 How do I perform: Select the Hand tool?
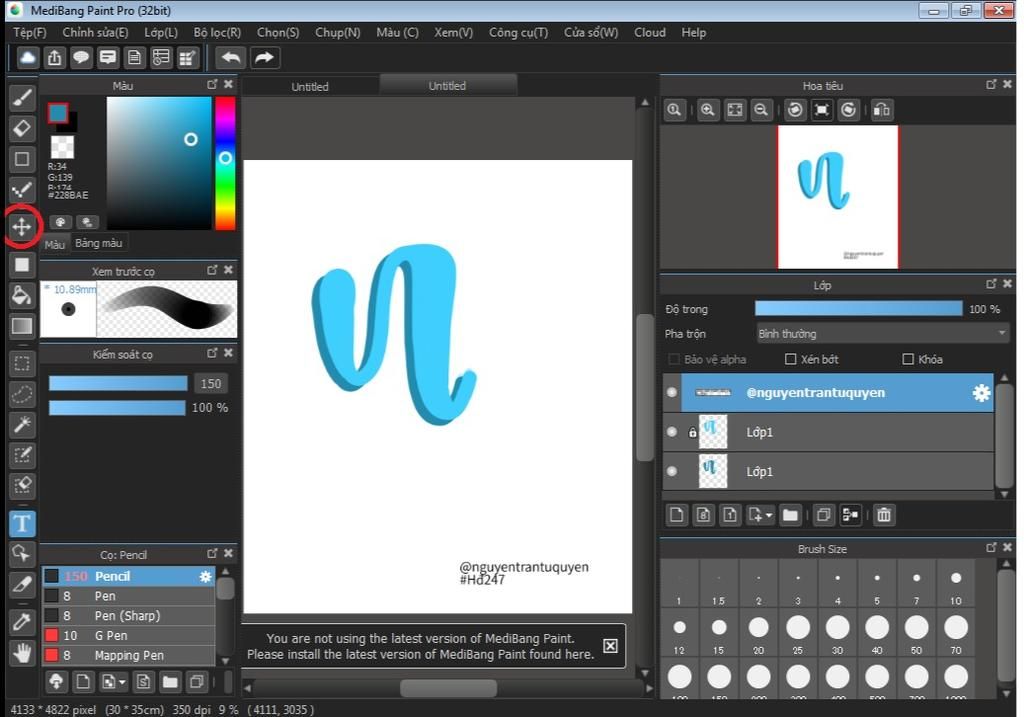(22, 652)
